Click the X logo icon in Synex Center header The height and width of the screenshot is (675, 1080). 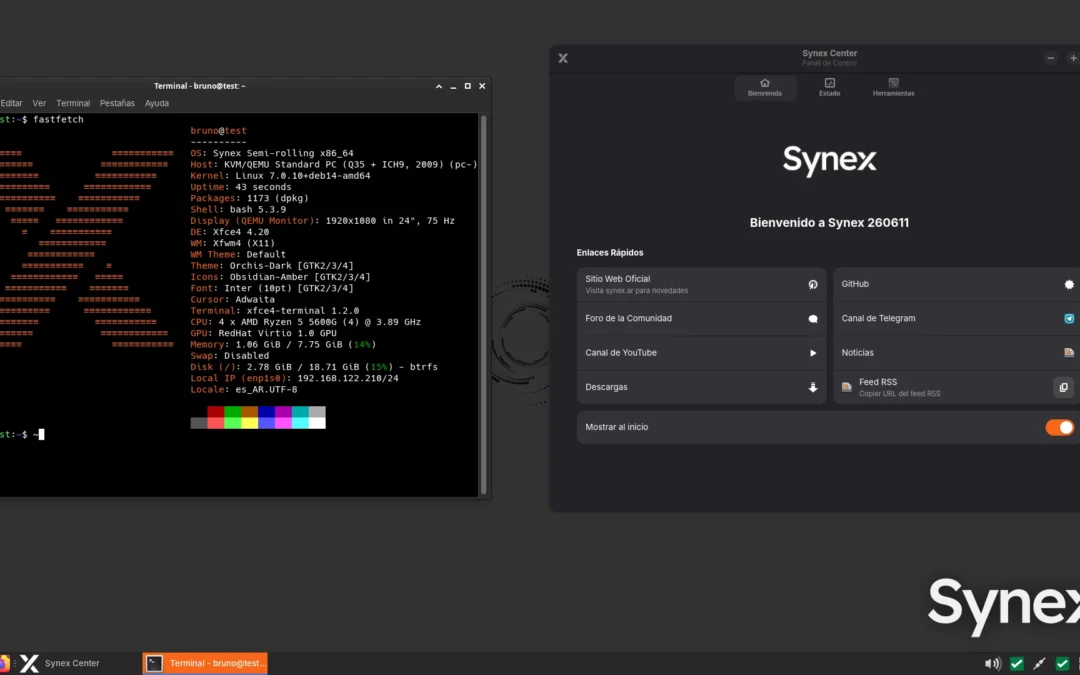(x=563, y=58)
